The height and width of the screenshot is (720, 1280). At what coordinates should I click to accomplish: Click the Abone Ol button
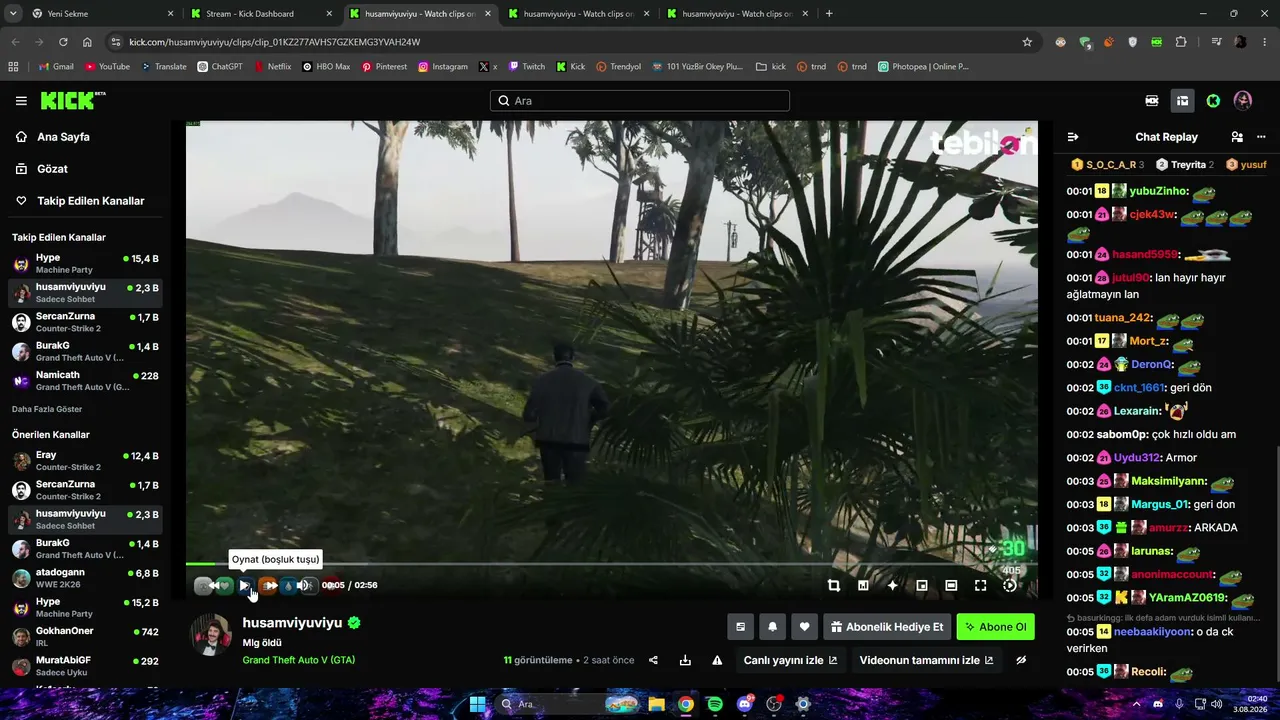pyautogui.click(x=995, y=627)
